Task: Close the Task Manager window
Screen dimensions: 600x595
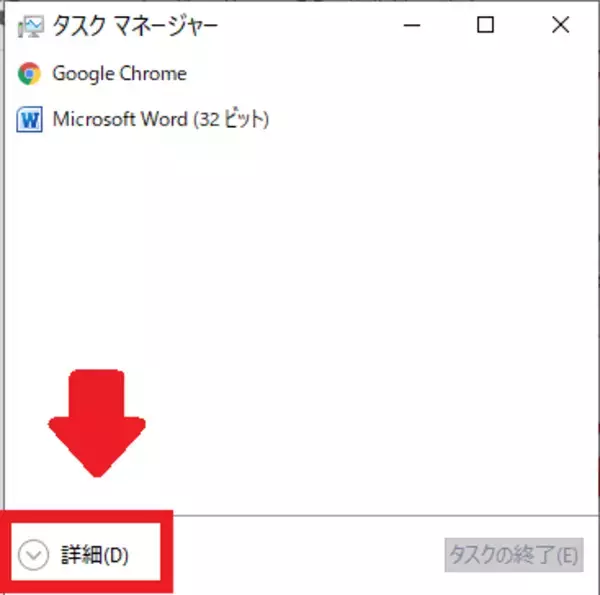Action: [561, 25]
